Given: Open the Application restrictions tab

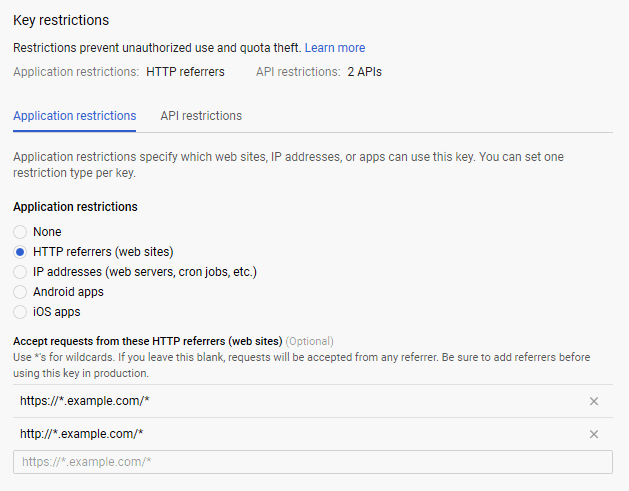Looking at the screenshot, I should [75, 116].
